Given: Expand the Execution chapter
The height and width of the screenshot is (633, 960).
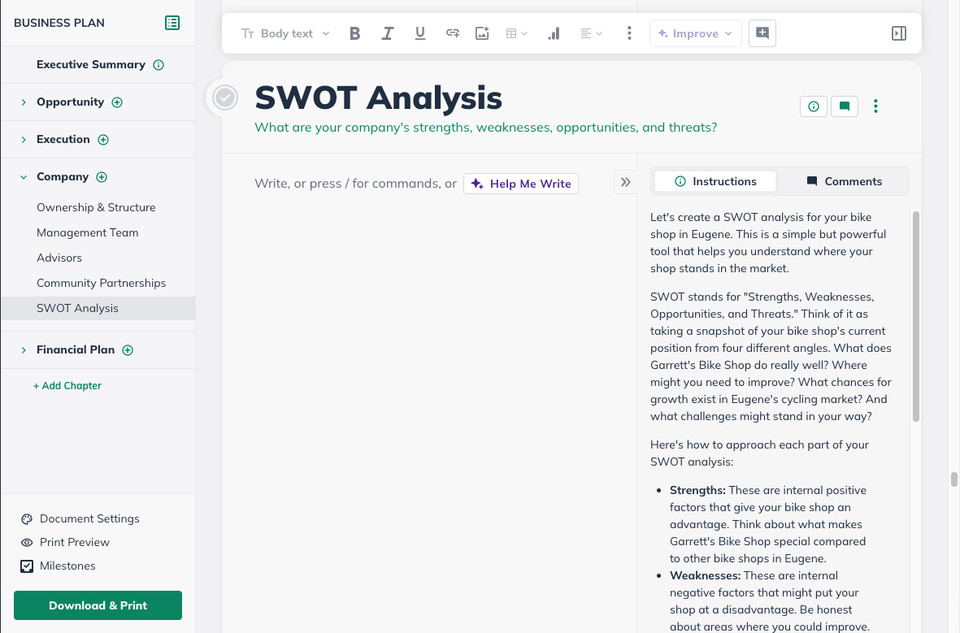Looking at the screenshot, I should pos(23,140).
